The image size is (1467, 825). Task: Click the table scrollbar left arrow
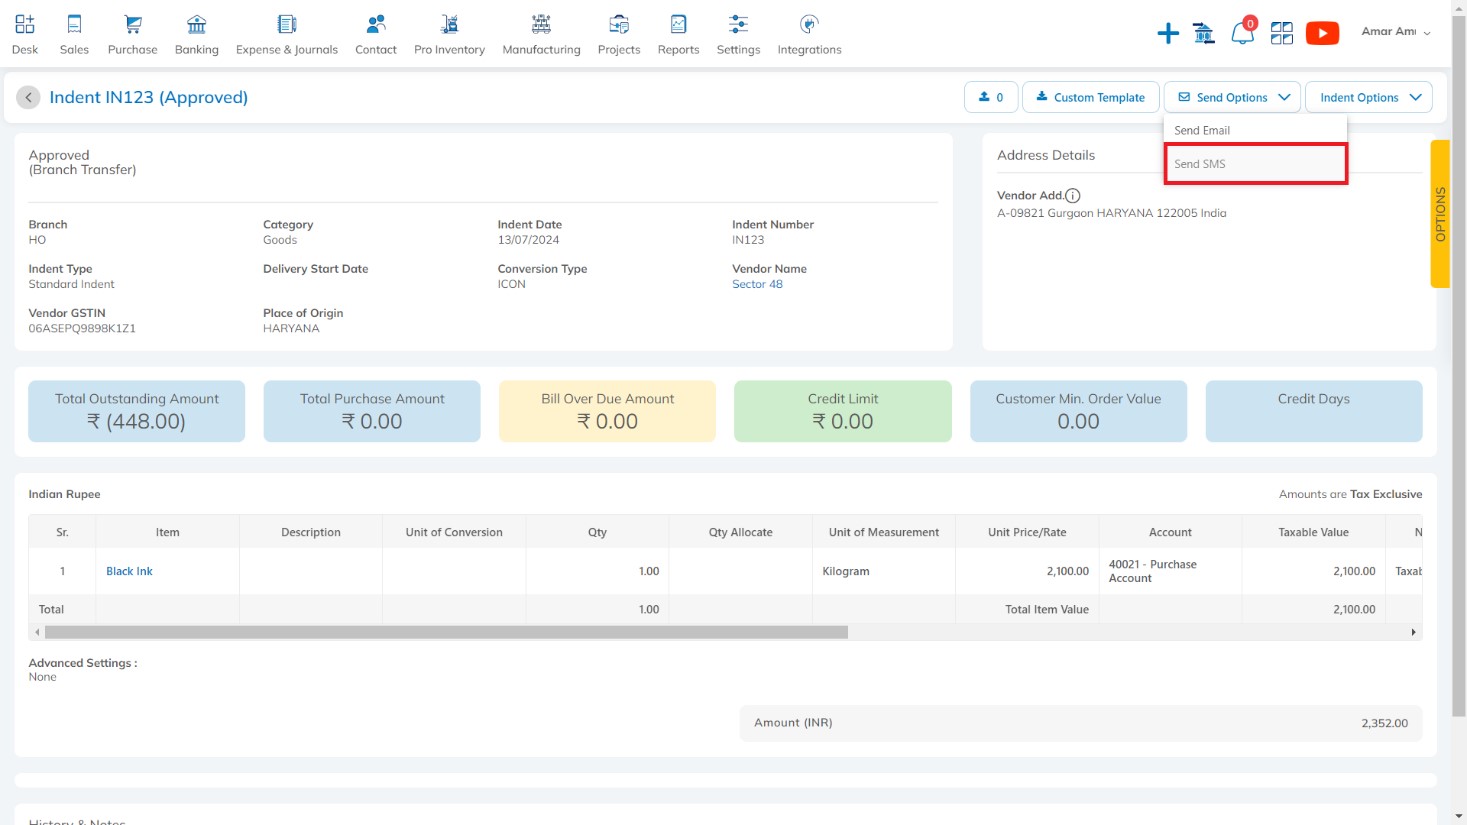(x=37, y=632)
